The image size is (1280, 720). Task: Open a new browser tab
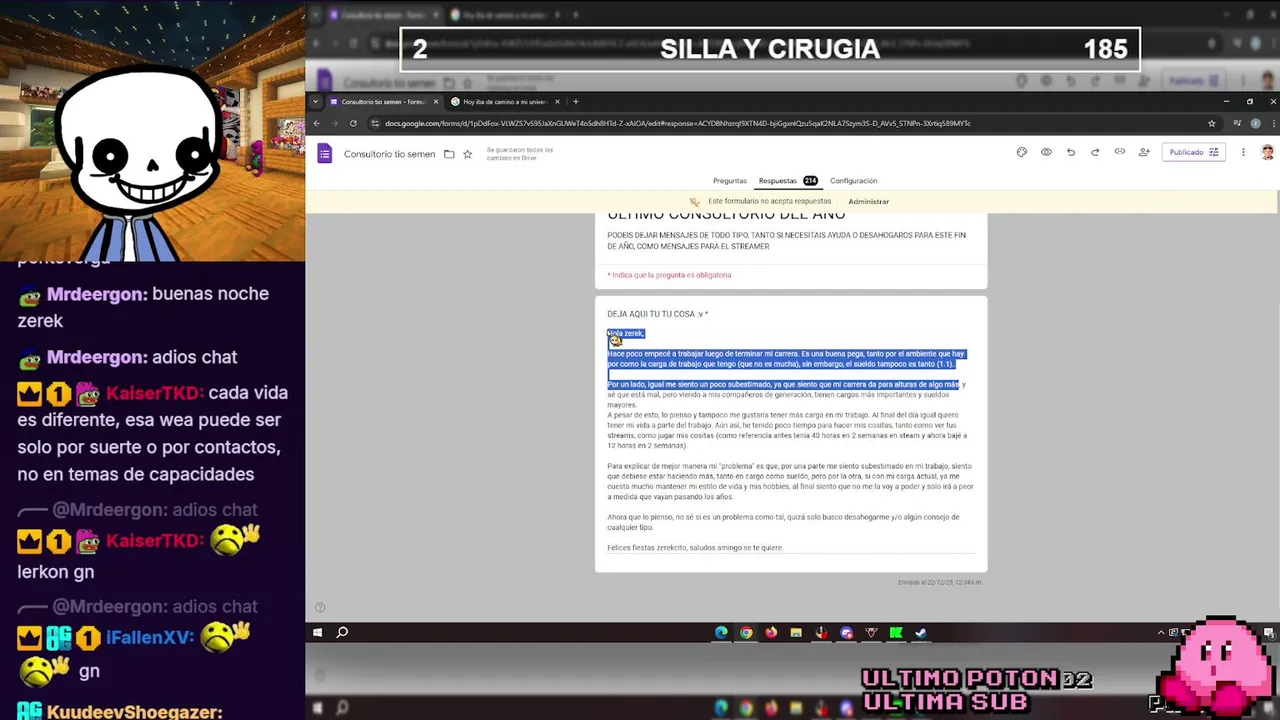(x=575, y=102)
